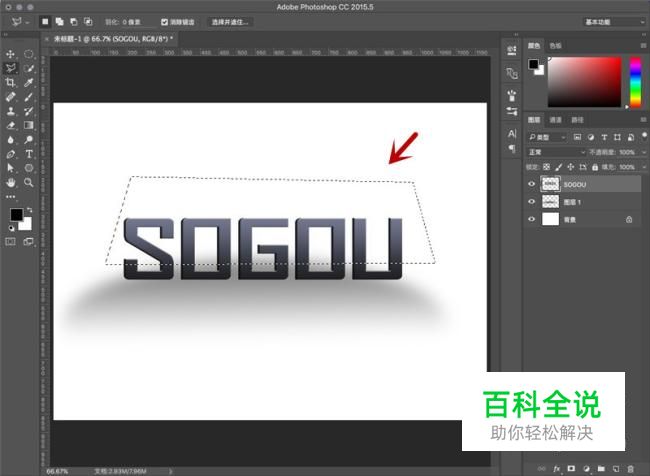Select the Crop tool
This screenshot has width=650, height=476.
click(x=10, y=83)
